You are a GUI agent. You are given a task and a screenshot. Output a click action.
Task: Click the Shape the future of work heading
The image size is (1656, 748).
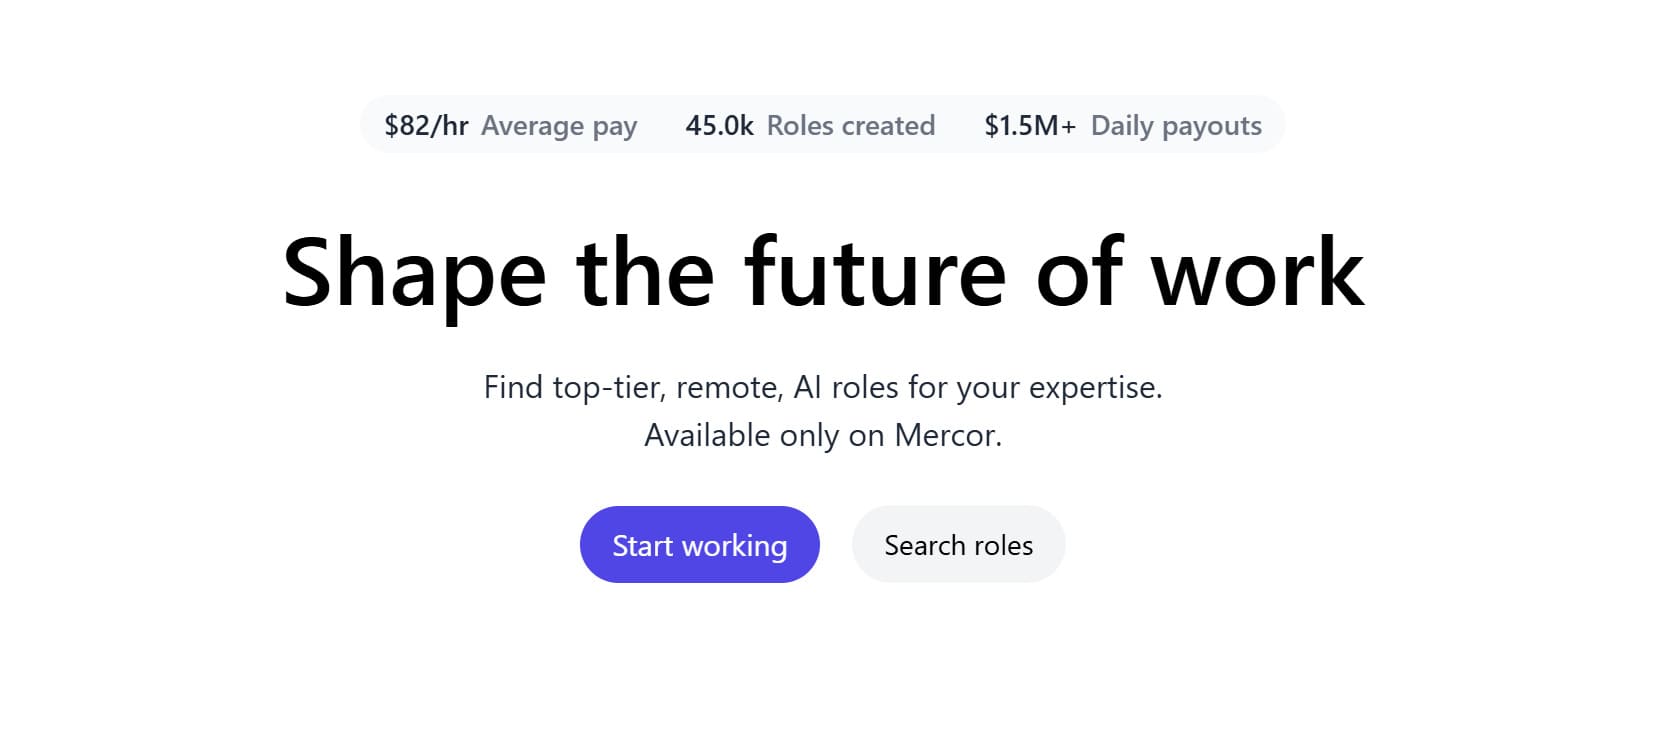(x=824, y=271)
